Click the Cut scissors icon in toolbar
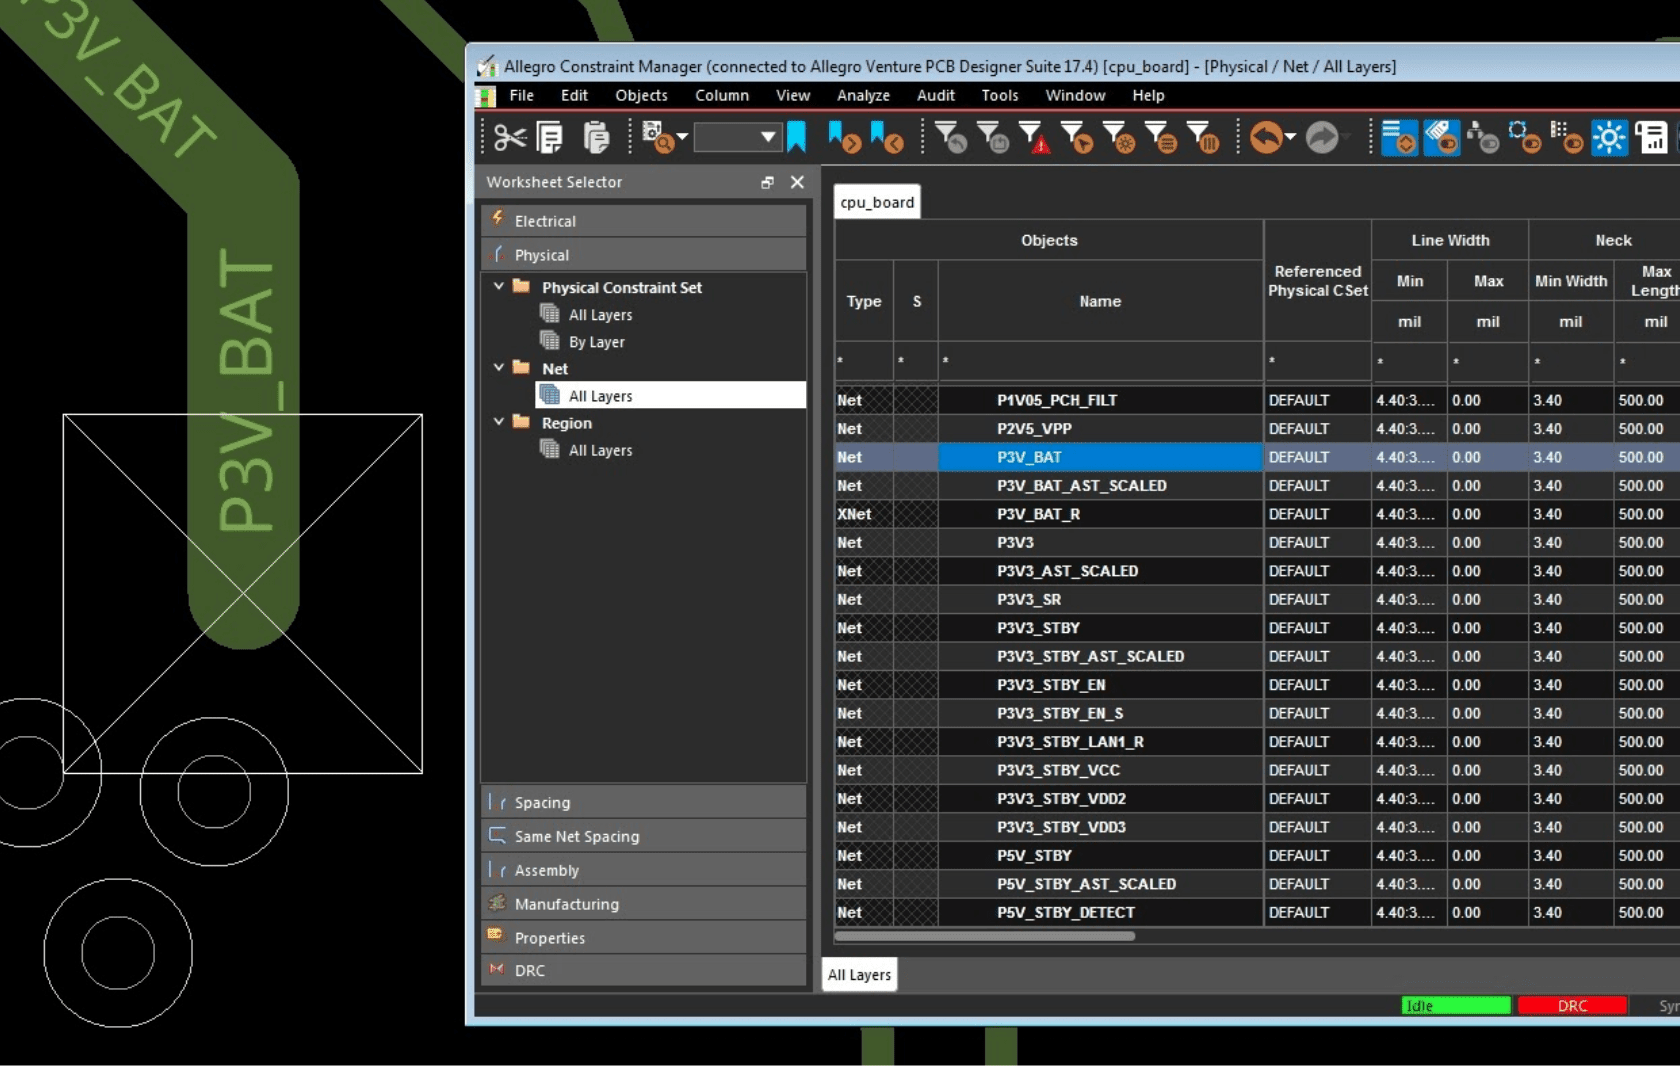This screenshot has height=1066, width=1680. (510, 137)
